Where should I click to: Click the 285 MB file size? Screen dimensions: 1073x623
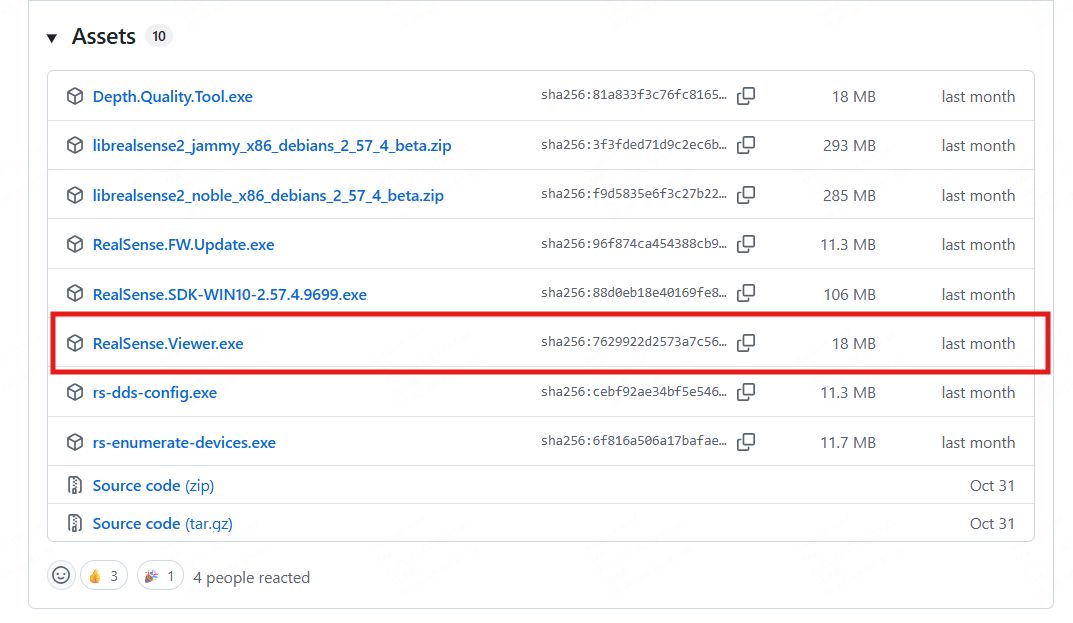(849, 196)
